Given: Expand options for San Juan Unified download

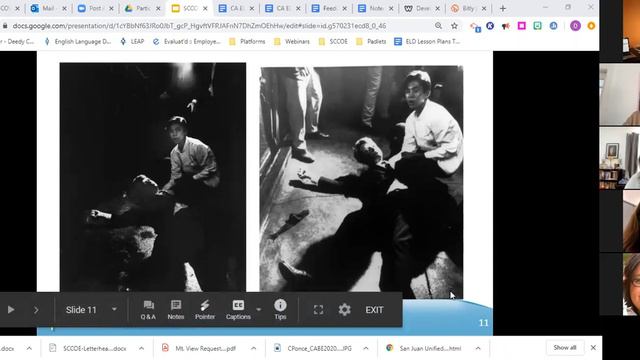Looking at the screenshot, I should 478,348.
